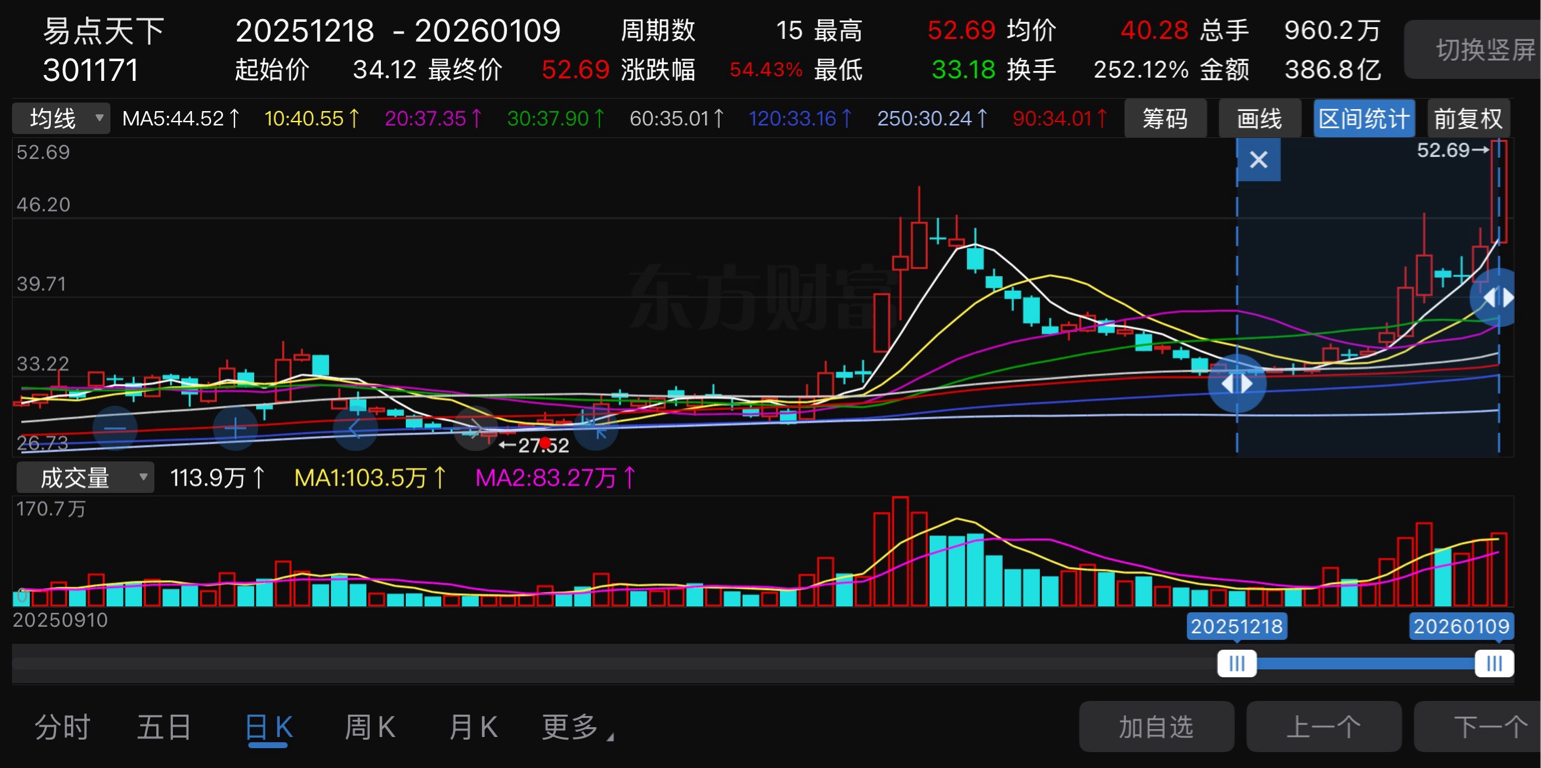The image size is (1541, 768).
Task: Click the 170.7万 volume axis label
Action: [51, 509]
